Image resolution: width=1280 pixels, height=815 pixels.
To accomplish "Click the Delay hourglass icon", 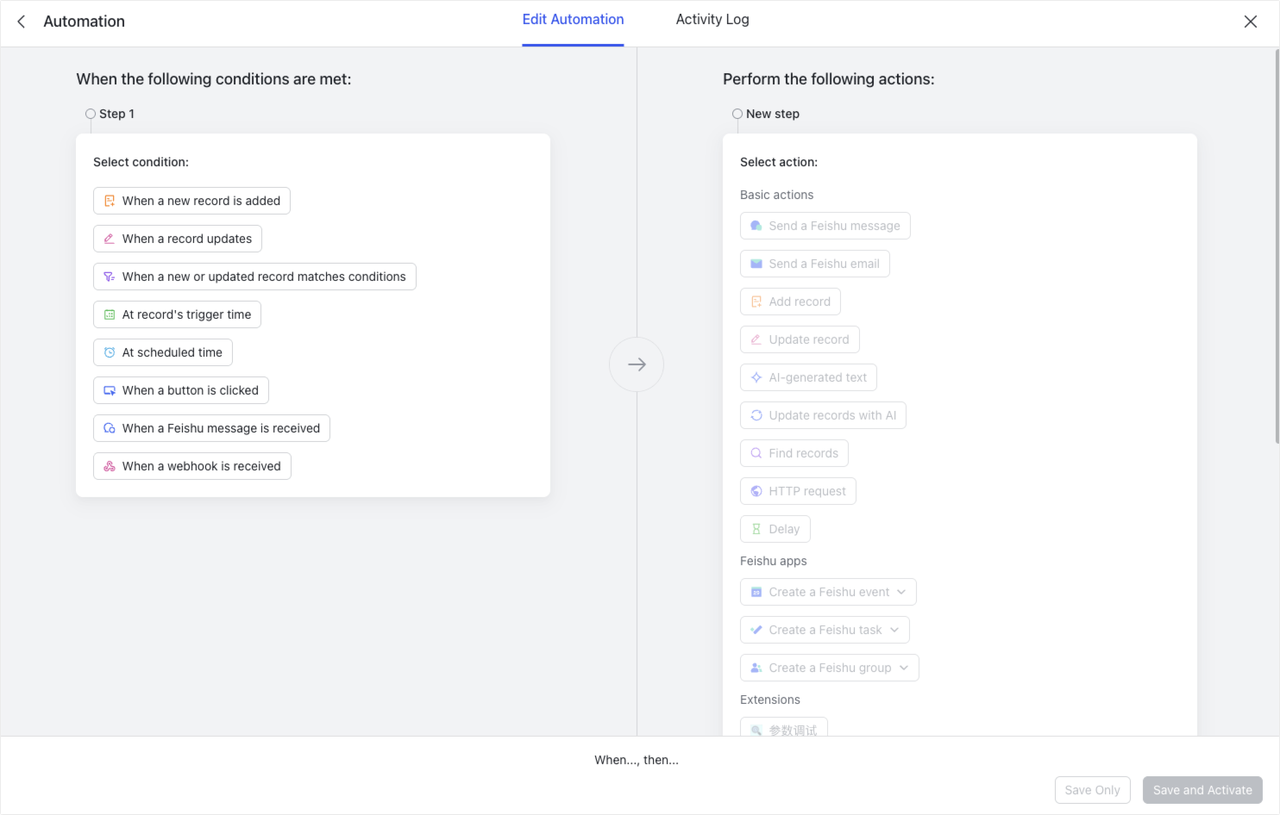I will (x=757, y=530).
